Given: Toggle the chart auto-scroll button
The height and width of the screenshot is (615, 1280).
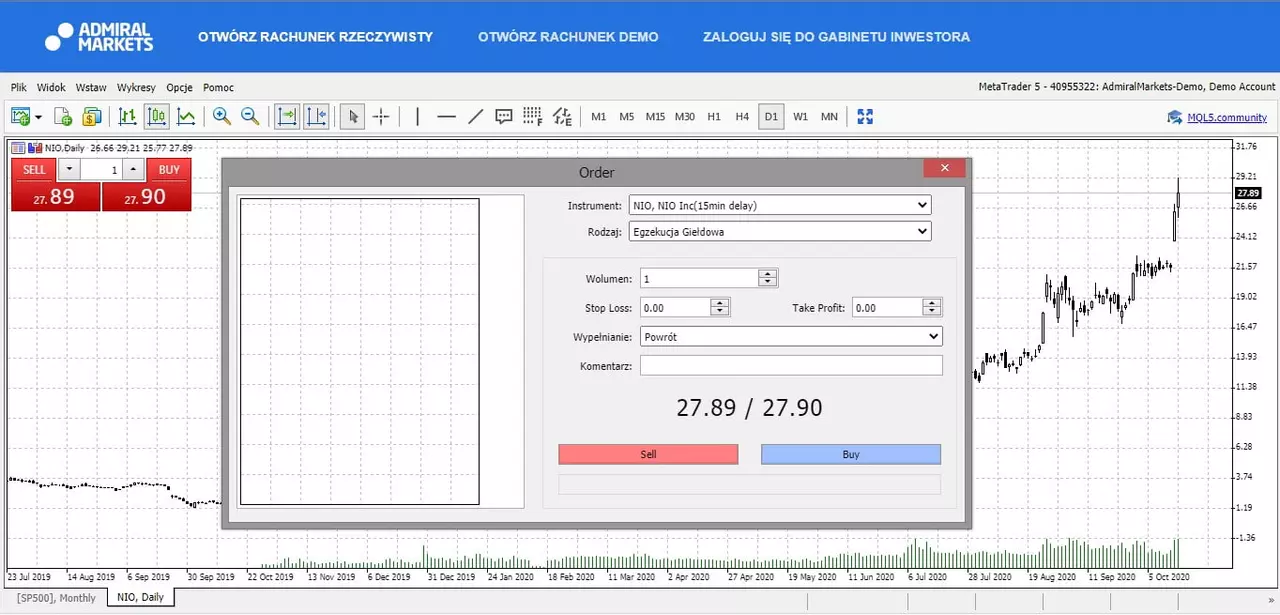Looking at the screenshot, I should click(x=287, y=117).
